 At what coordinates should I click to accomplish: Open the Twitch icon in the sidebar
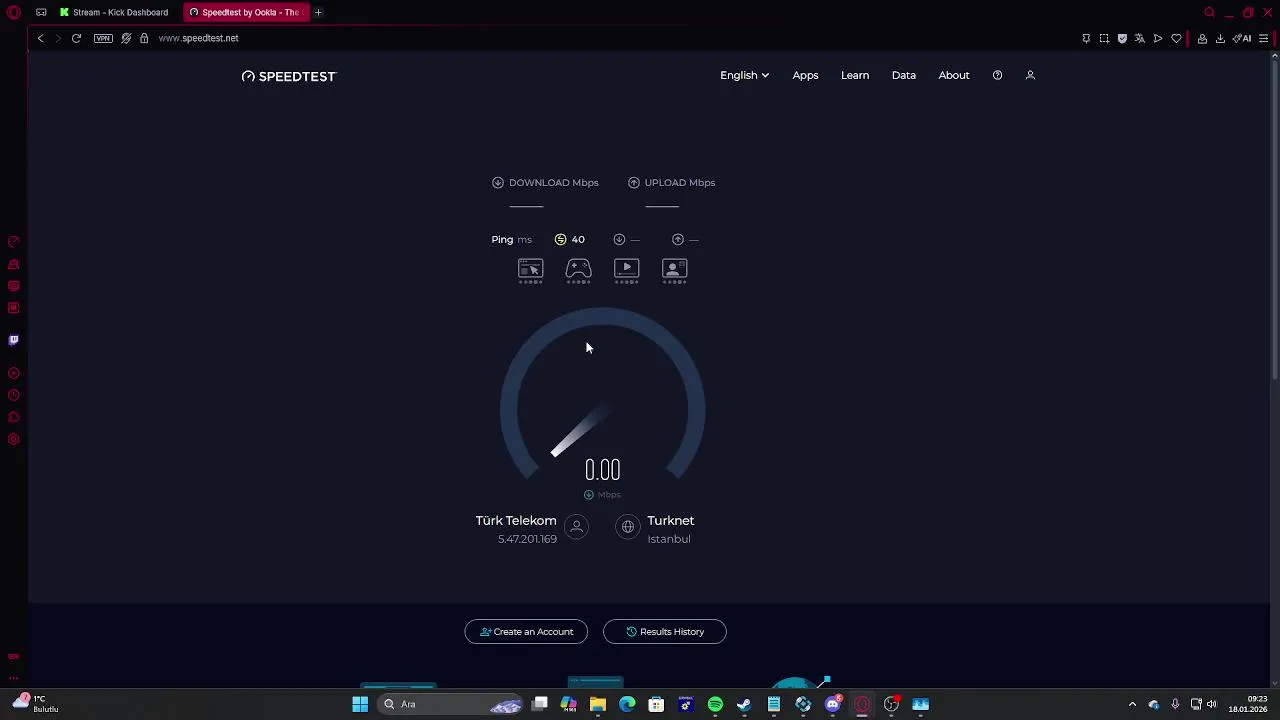(14, 340)
